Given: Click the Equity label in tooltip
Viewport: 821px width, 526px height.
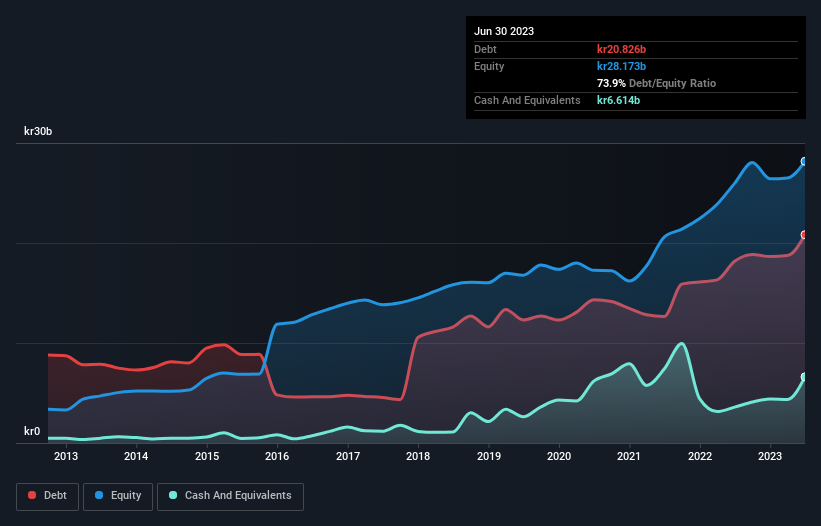Looking at the screenshot, I should pyautogui.click(x=489, y=66).
